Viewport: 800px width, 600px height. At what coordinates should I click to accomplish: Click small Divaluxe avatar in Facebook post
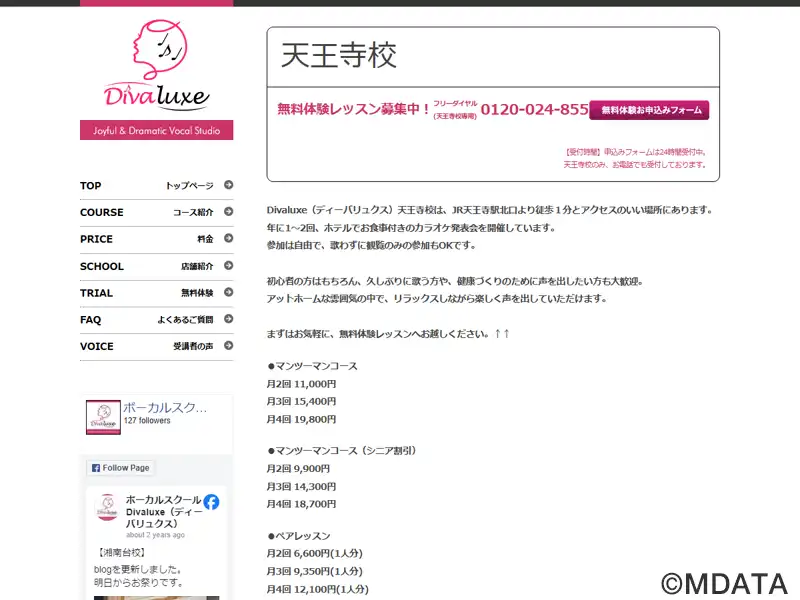click(107, 507)
